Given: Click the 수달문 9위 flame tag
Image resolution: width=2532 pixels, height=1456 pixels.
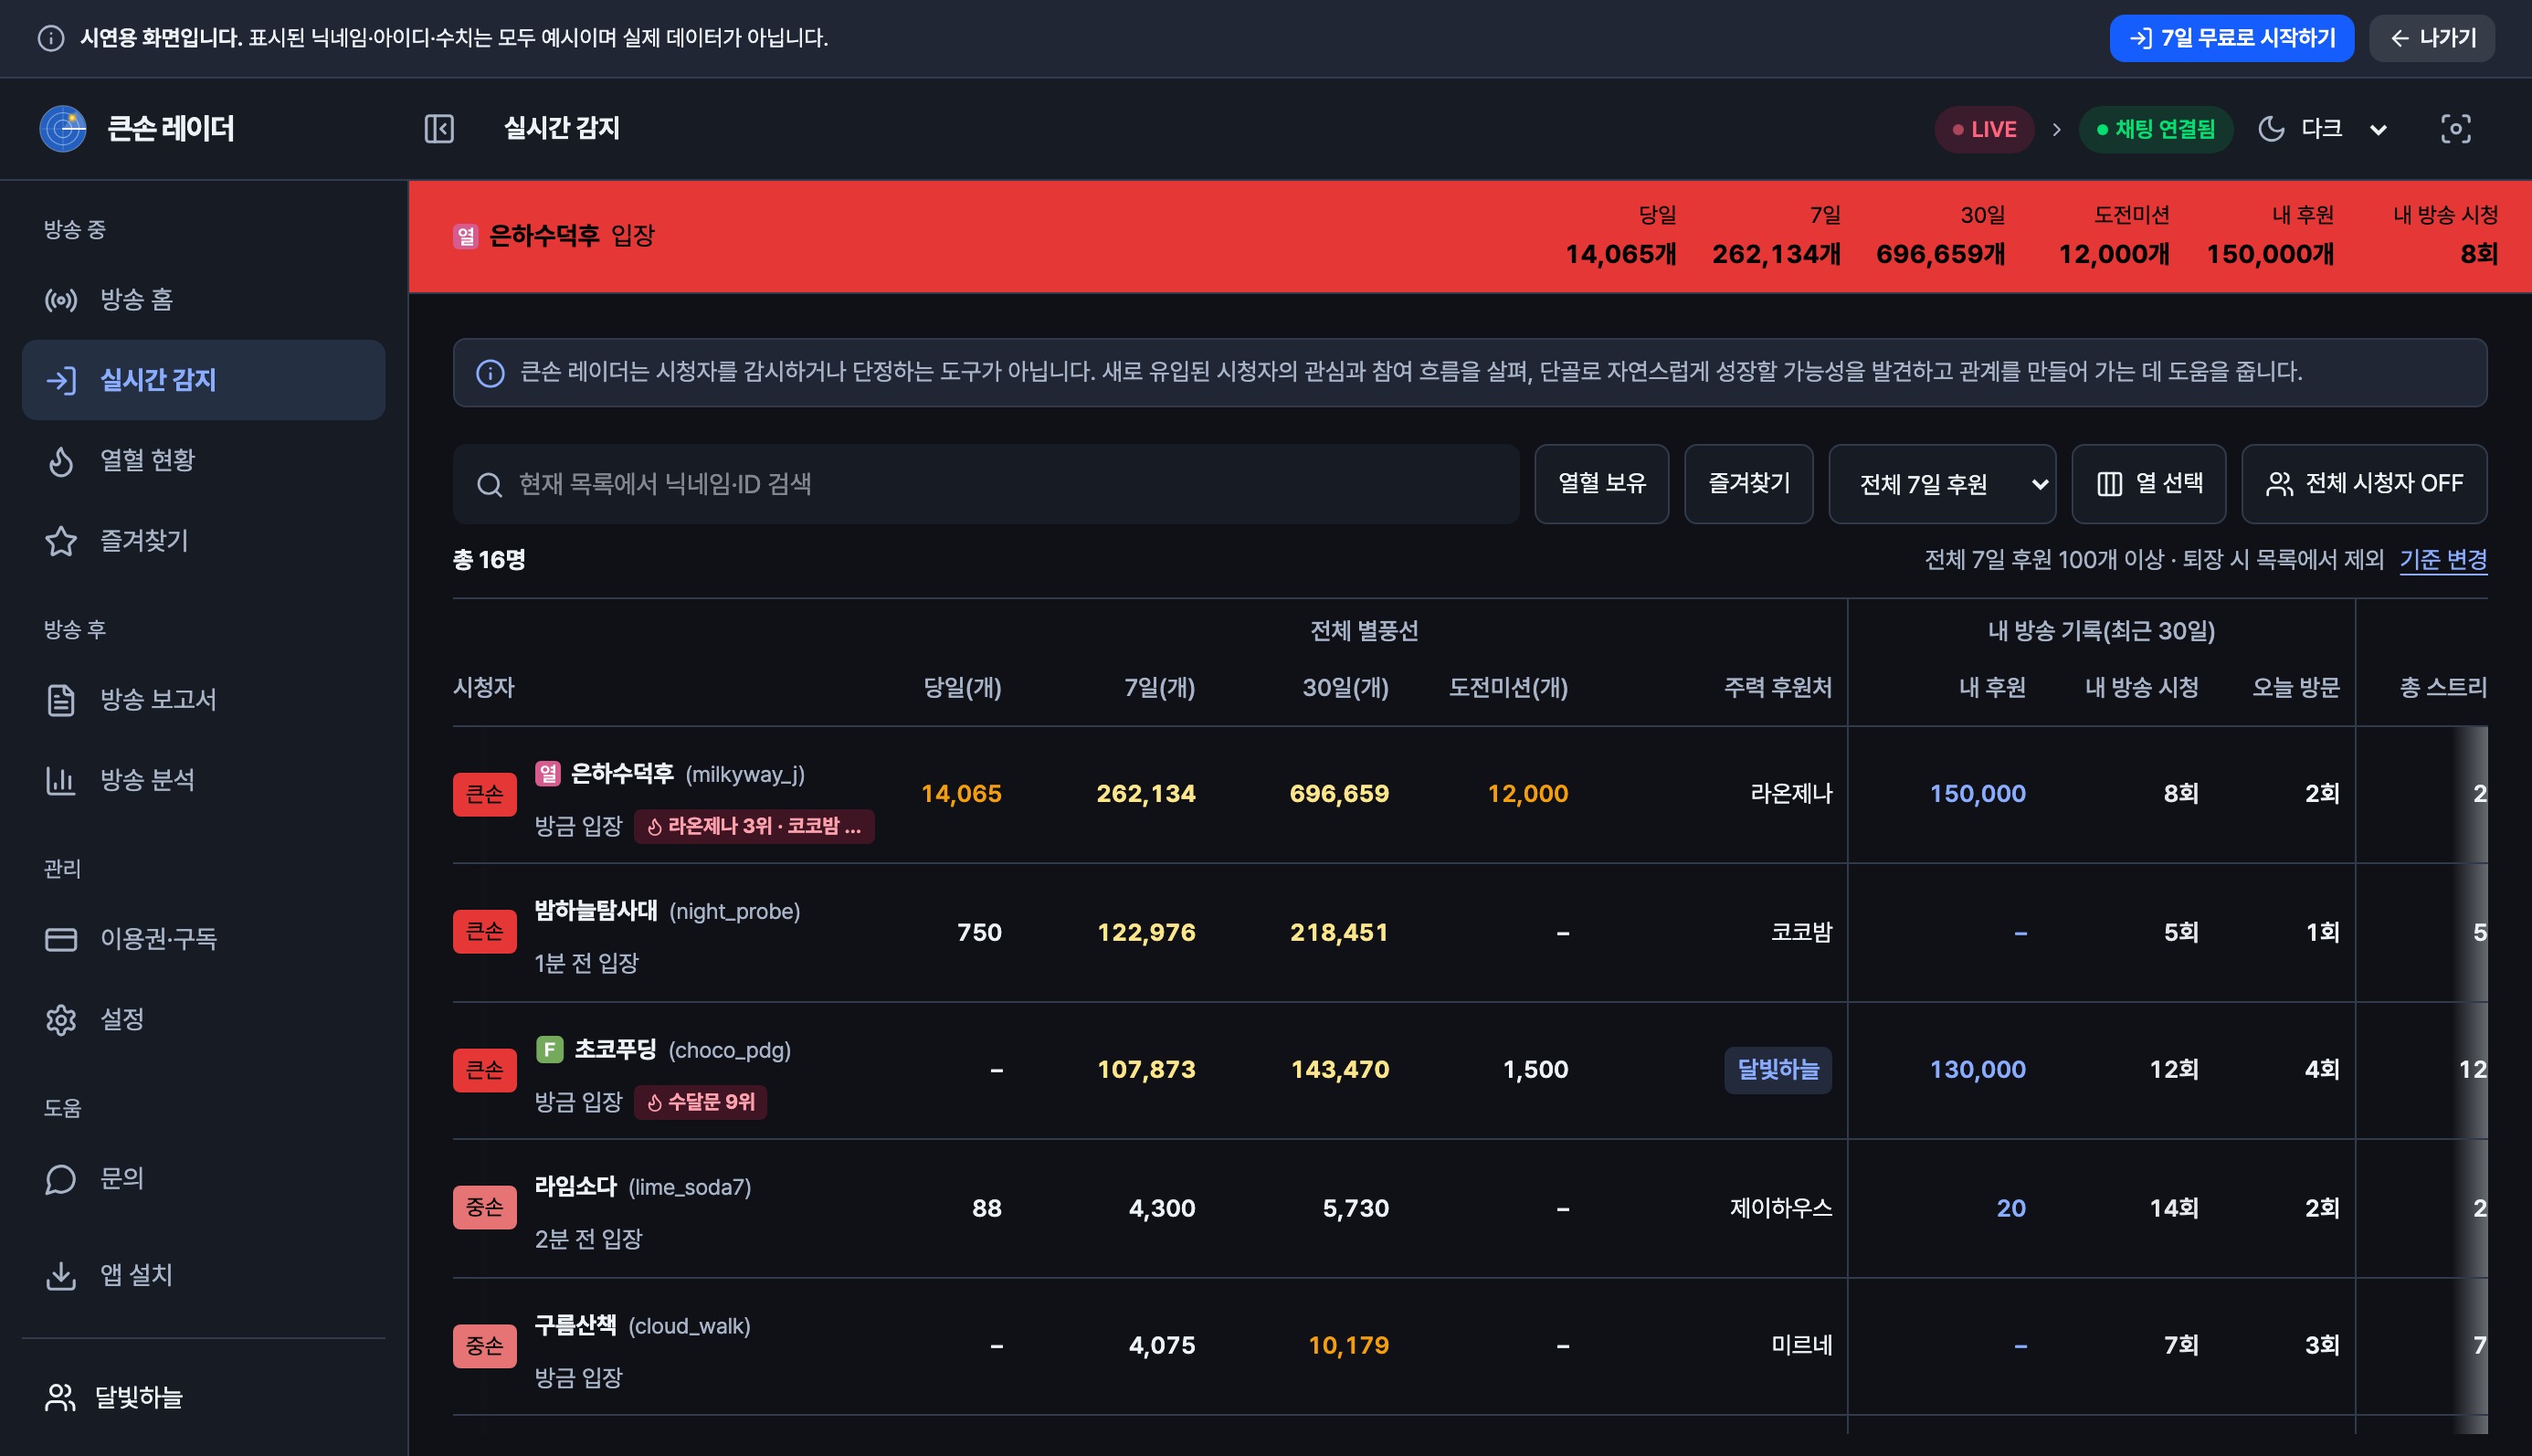Looking at the screenshot, I should coord(700,1102).
